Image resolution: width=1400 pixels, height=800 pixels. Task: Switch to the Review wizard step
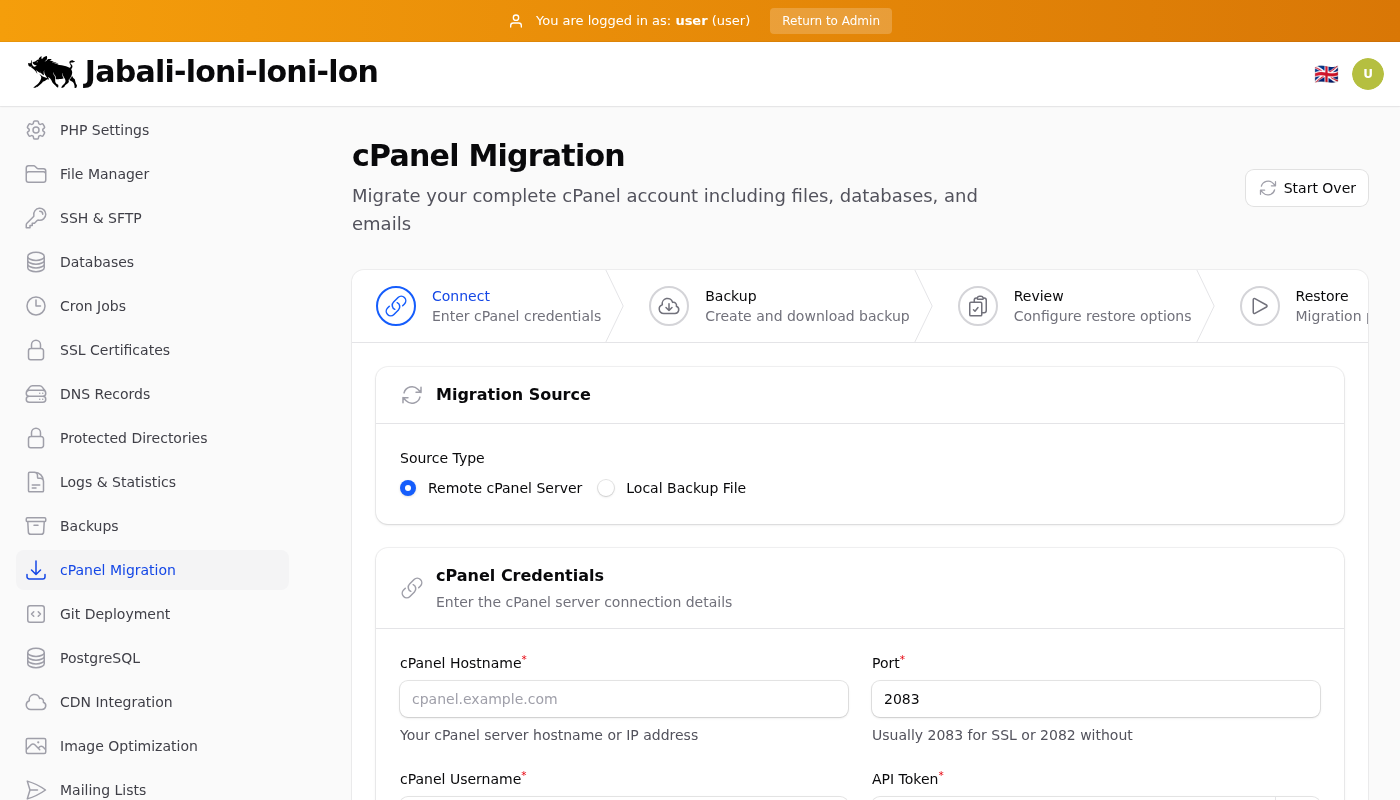[1074, 306]
